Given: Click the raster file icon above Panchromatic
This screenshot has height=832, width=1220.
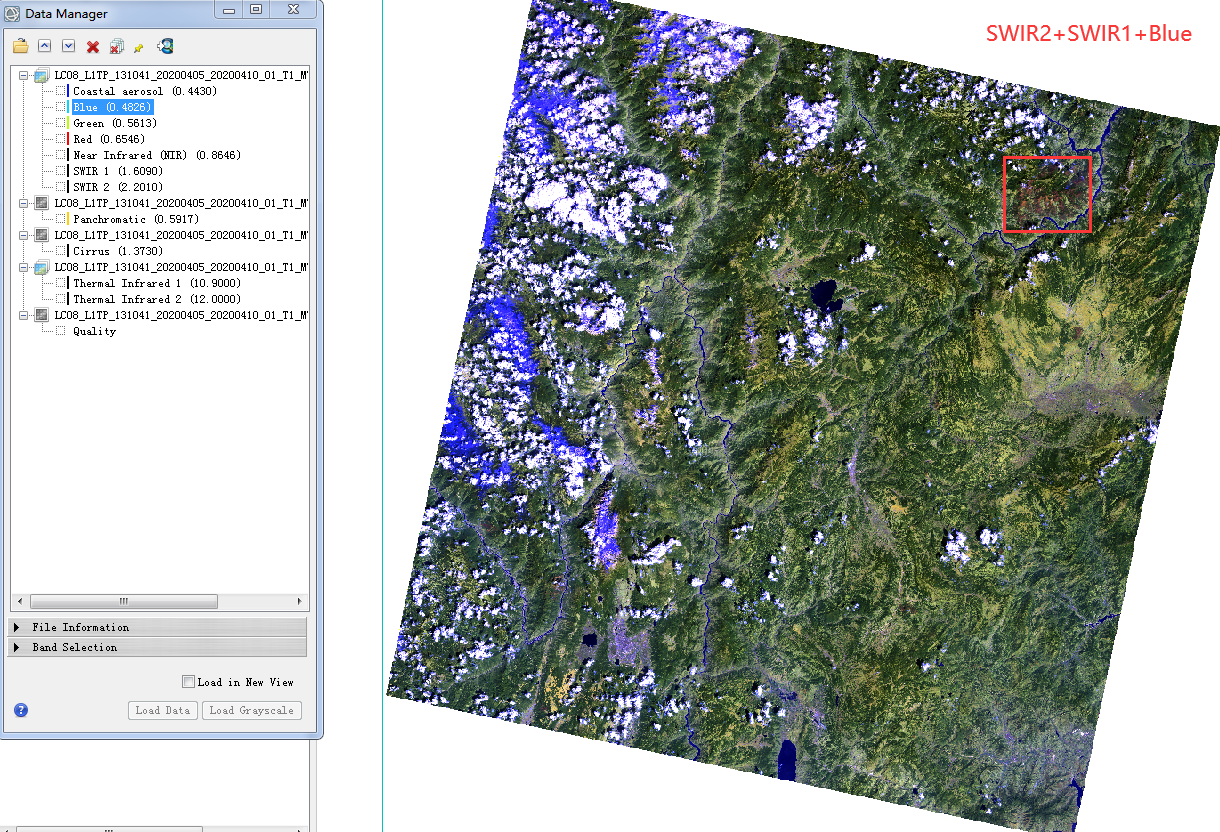Looking at the screenshot, I should (x=42, y=203).
